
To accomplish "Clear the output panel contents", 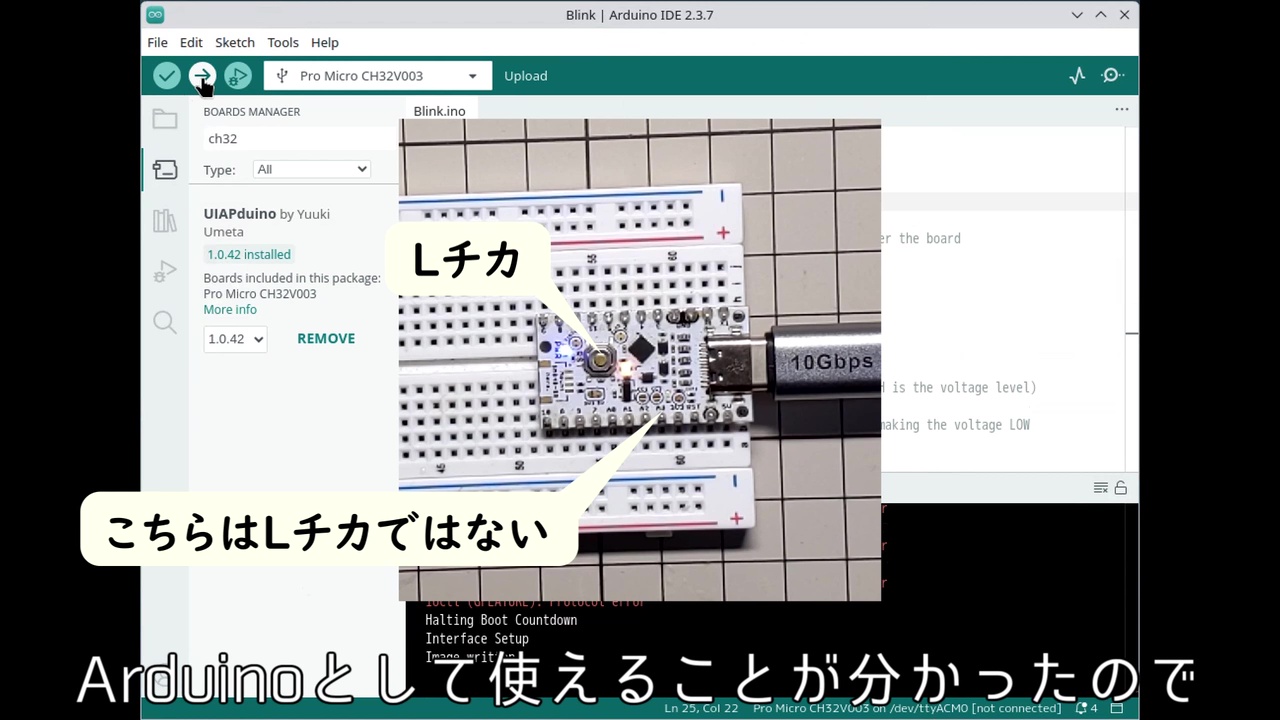I will coord(1100,488).
